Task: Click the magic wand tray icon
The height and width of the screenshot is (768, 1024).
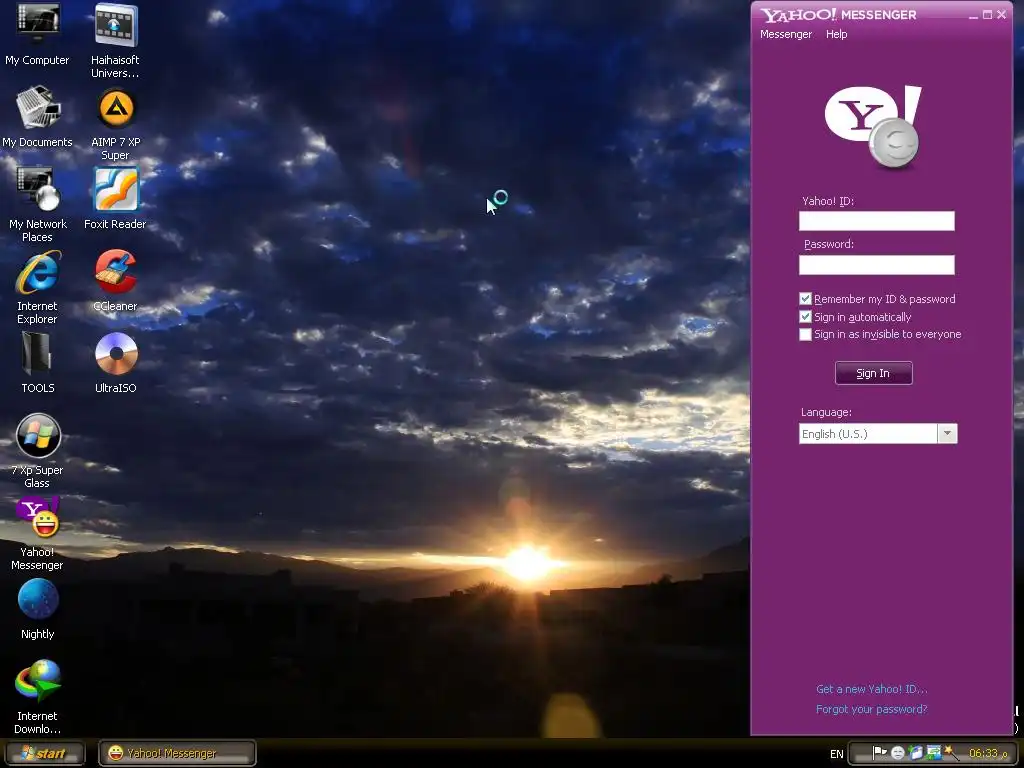Action: click(952, 754)
